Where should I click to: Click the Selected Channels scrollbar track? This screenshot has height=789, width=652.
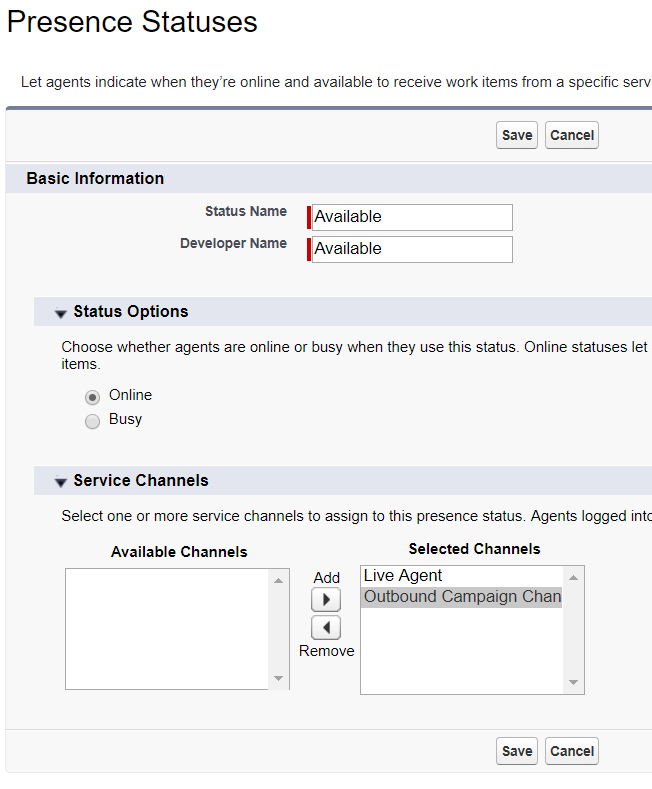pyautogui.click(x=573, y=630)
